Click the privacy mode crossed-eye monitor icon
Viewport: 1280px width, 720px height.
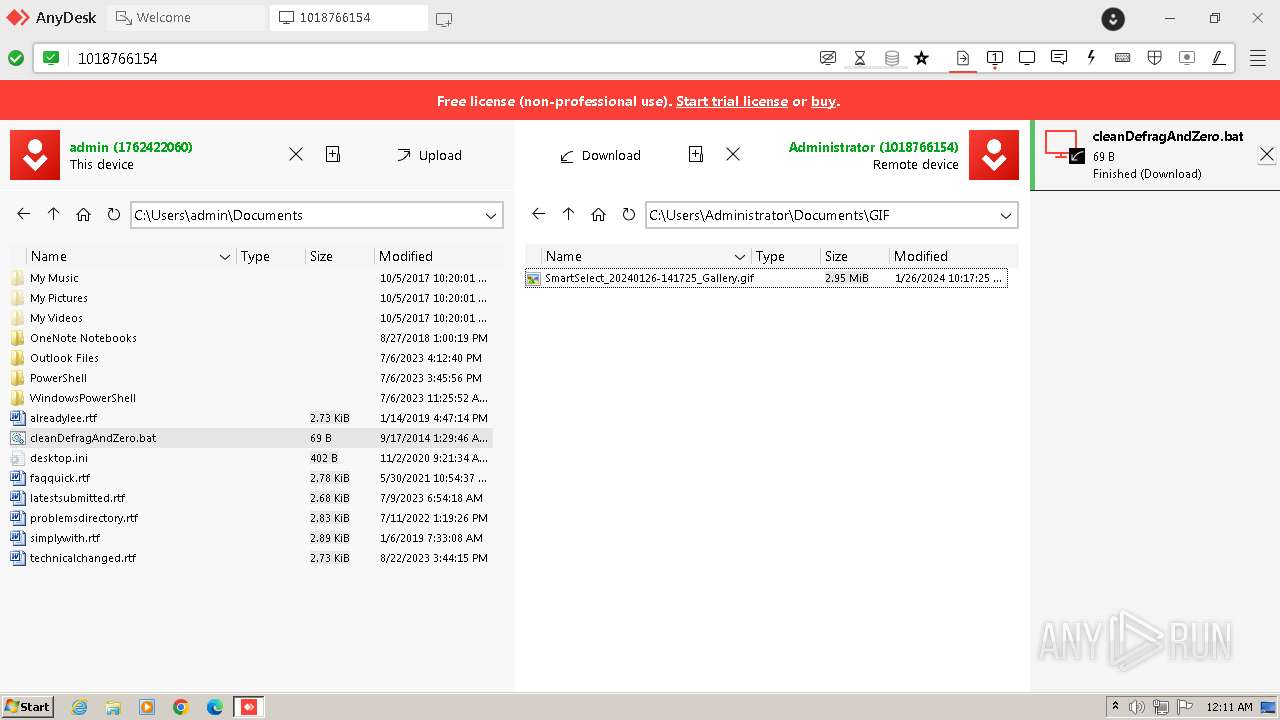[828, 58]
